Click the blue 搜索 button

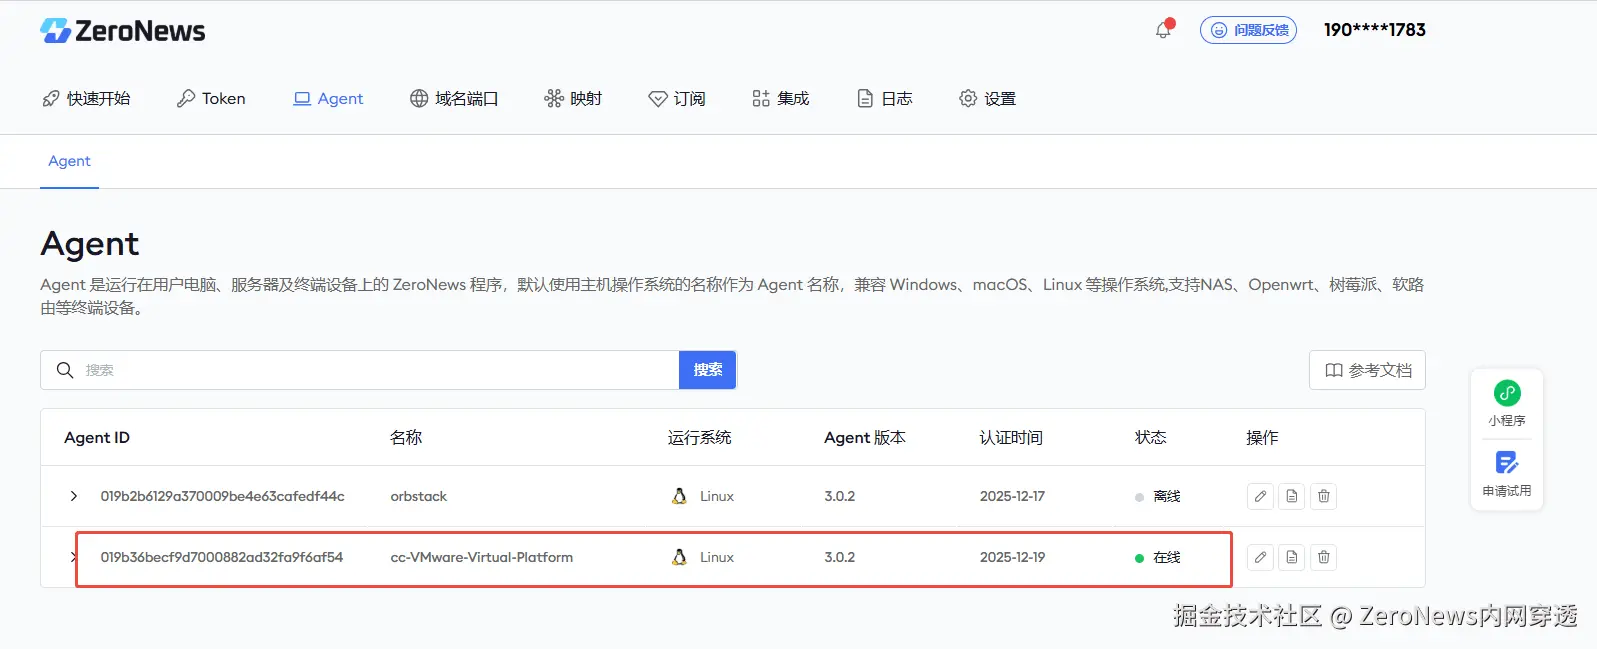pos(708,370)
